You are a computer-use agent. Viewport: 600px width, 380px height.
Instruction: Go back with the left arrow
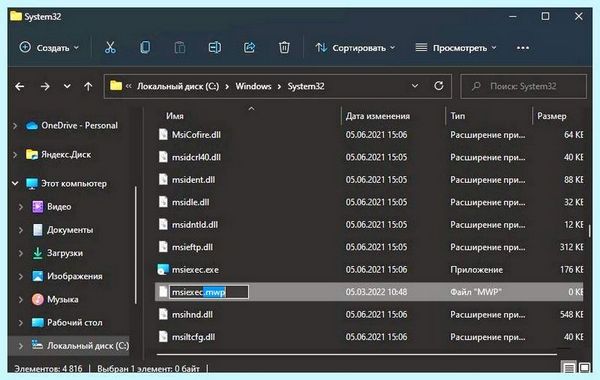coord(20,86)
